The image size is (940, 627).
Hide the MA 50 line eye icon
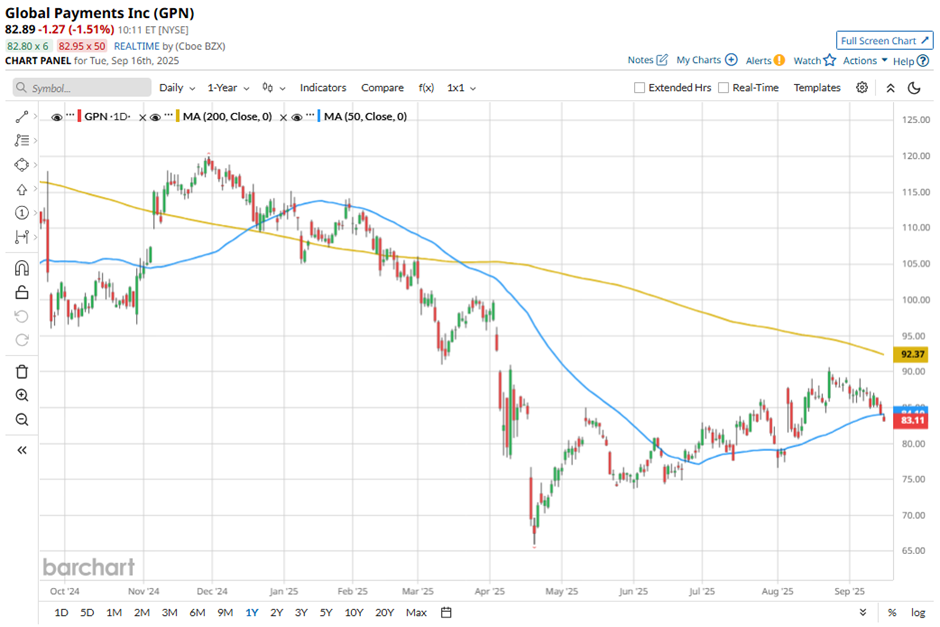pyautogui.click(x=297, y=117)
